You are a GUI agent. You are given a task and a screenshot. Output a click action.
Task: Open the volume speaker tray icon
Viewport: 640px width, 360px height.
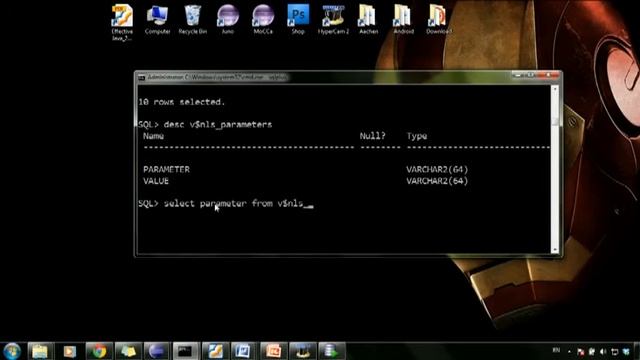click(x=603, y=351)
